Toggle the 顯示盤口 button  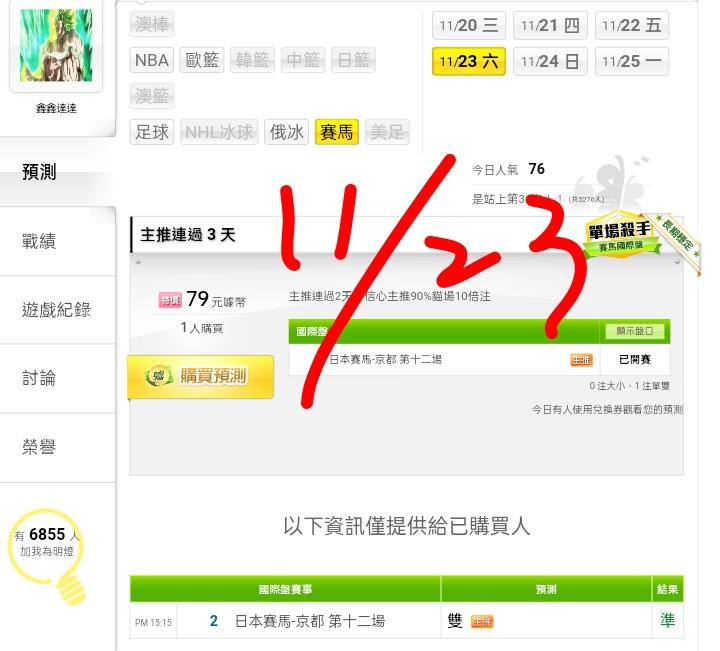point(634,331)
